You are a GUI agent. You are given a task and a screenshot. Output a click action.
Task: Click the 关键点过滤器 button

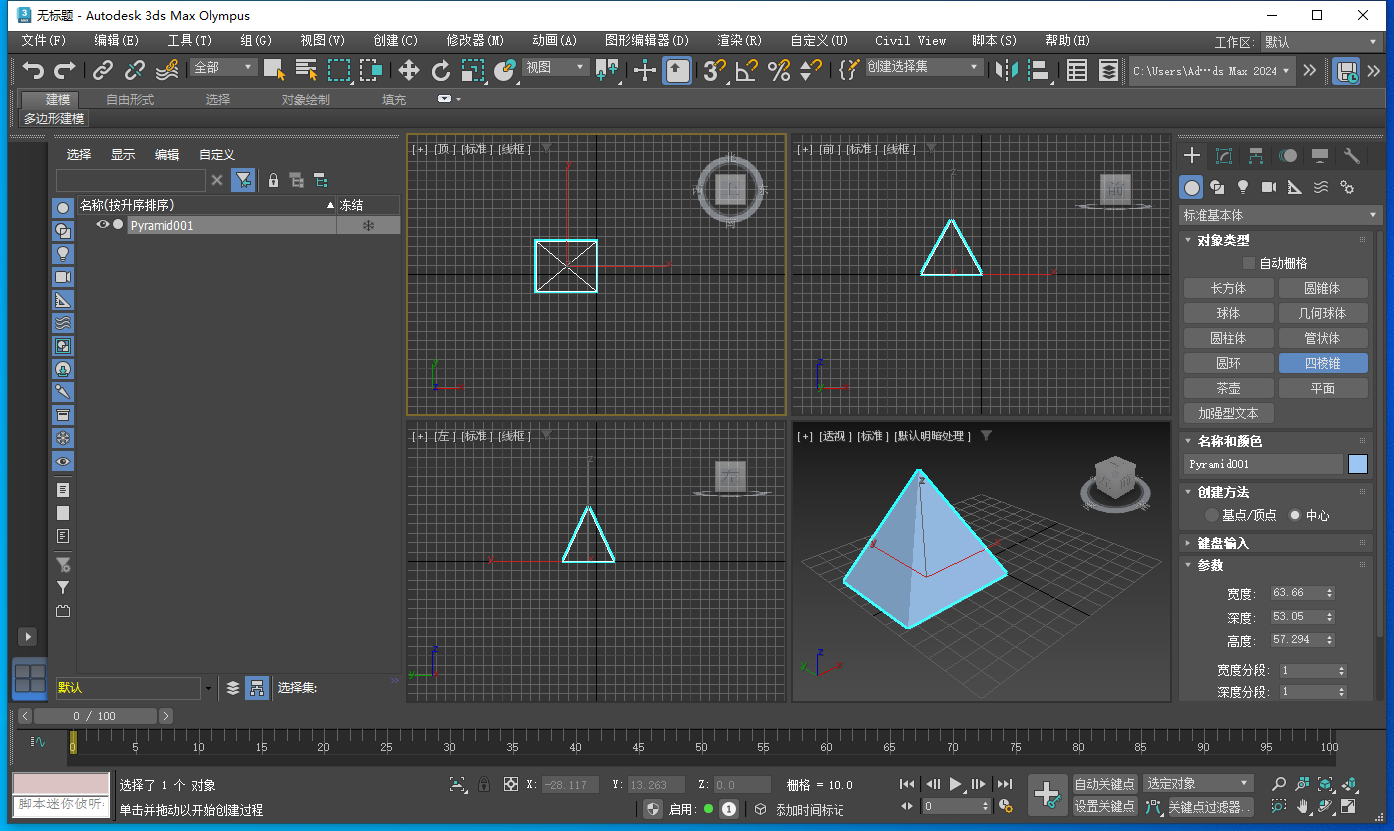click(x=1213, y=806)
